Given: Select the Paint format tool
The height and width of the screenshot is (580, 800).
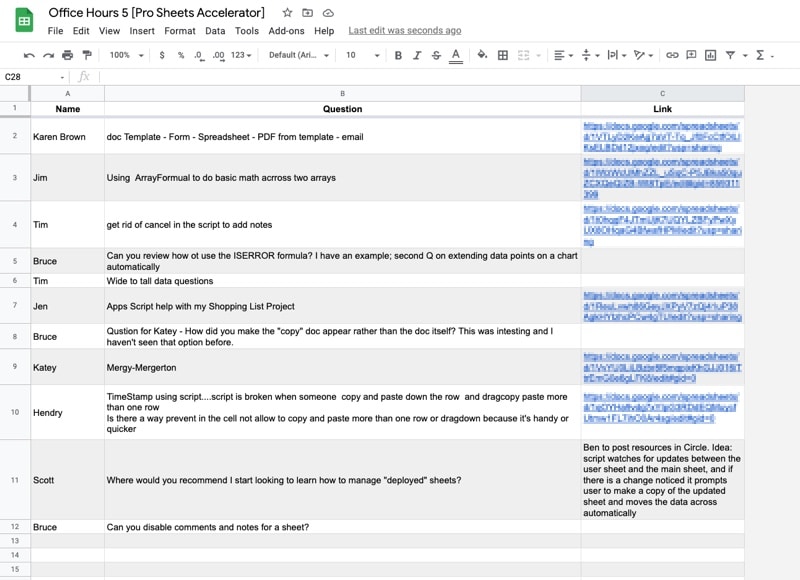Looking at the screenshot, I should tap(87, 55).
